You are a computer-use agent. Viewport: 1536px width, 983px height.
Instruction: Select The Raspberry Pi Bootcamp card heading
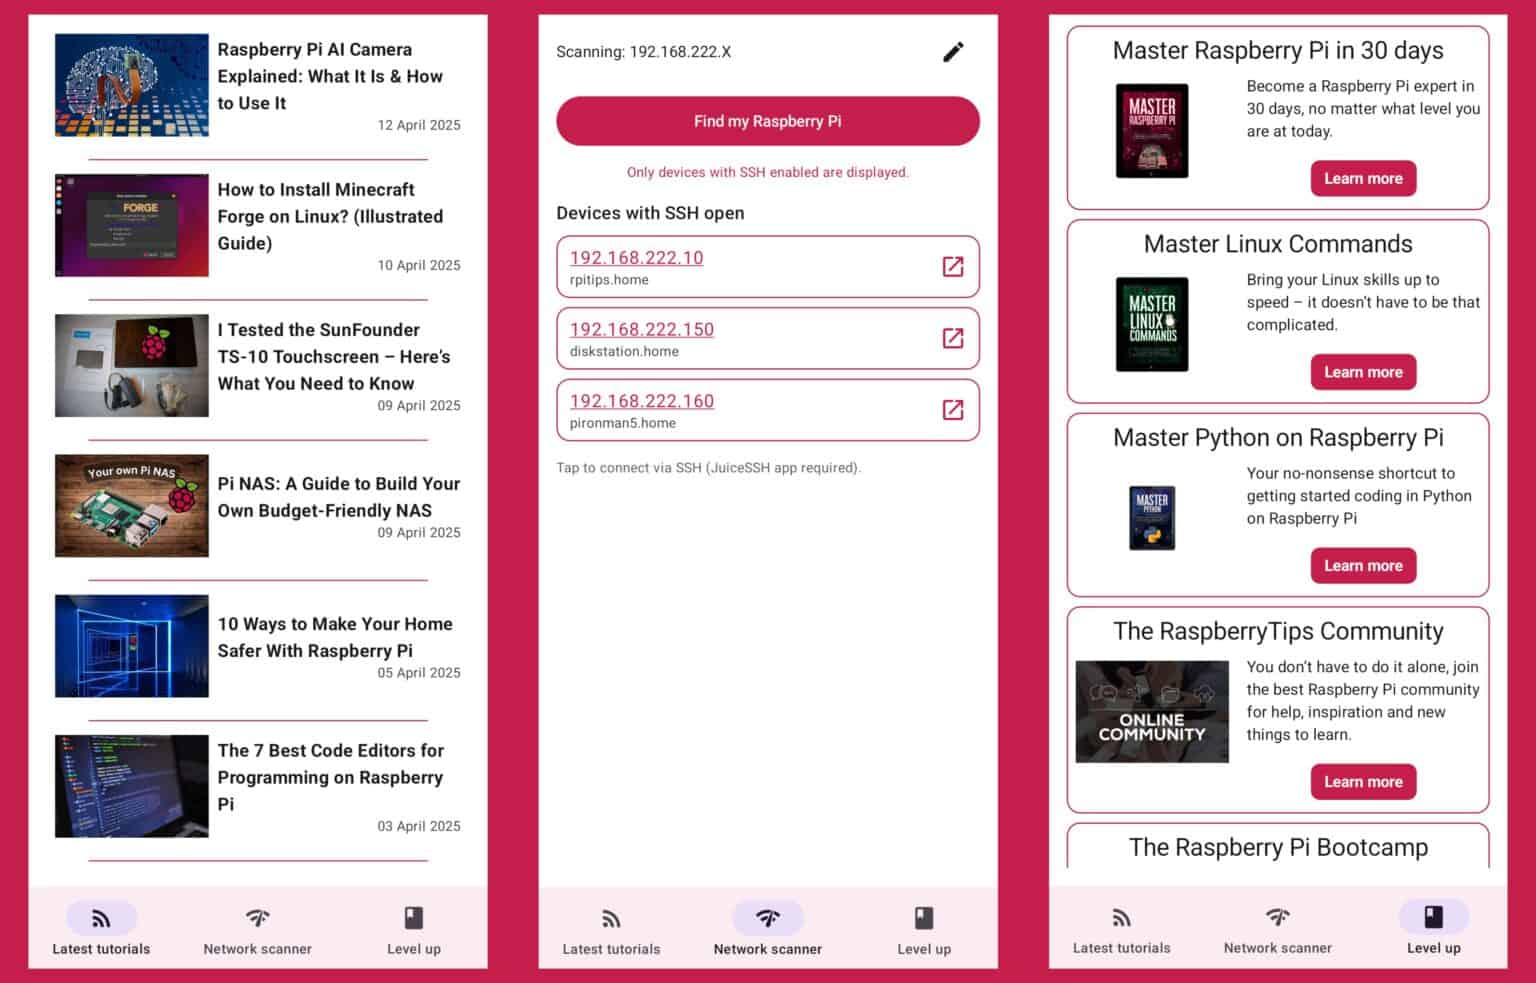[1278, 847]
